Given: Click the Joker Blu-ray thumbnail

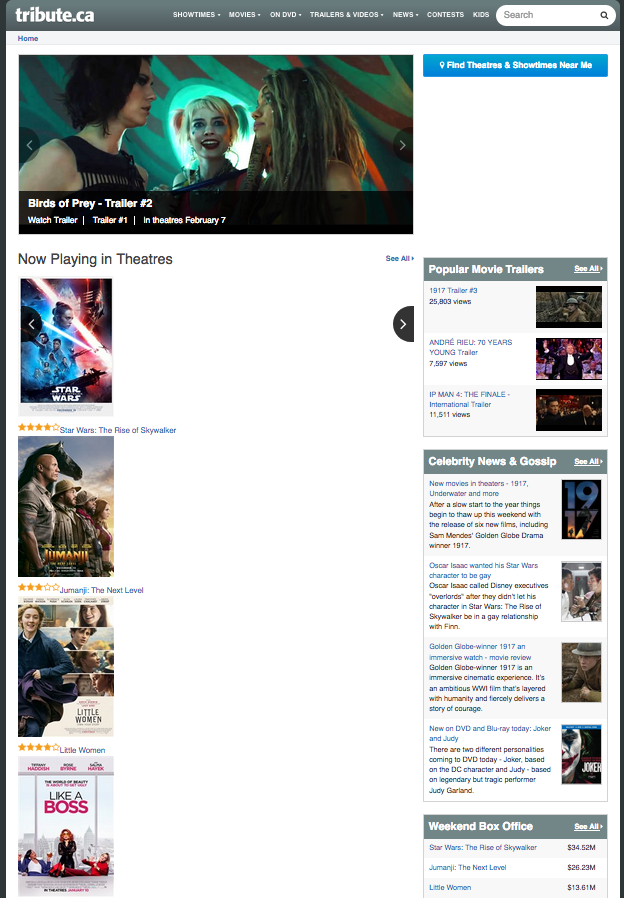Looking at the screenshot, I should (x=581, y=754).
